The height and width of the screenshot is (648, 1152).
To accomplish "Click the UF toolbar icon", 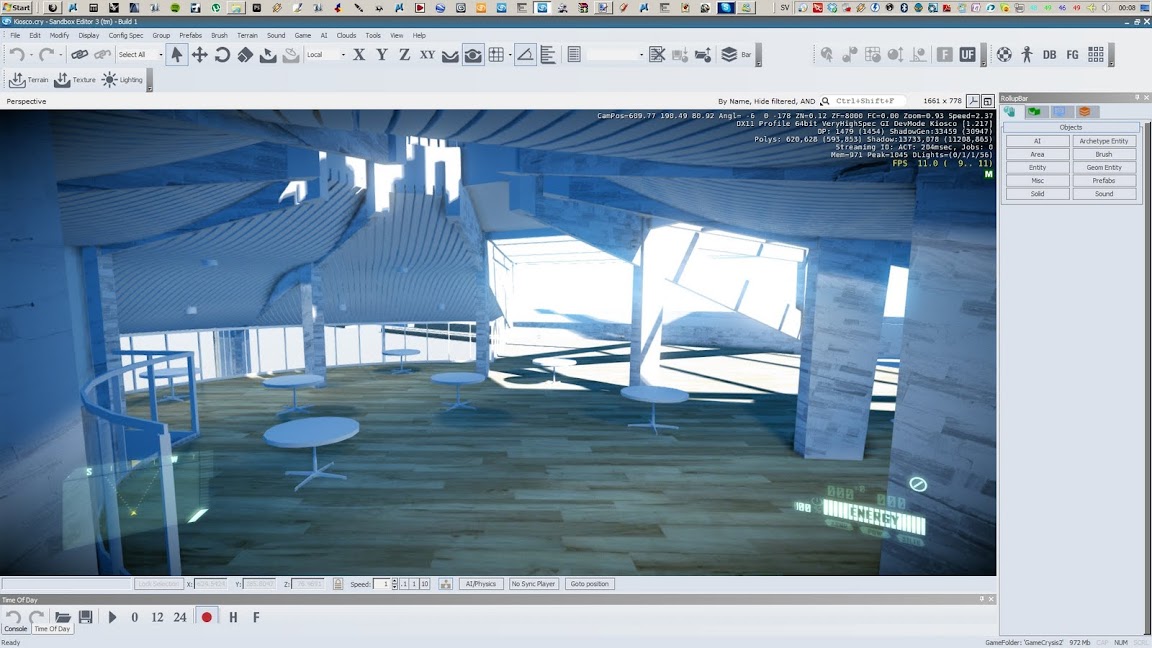I will click(x=967, y=55).
